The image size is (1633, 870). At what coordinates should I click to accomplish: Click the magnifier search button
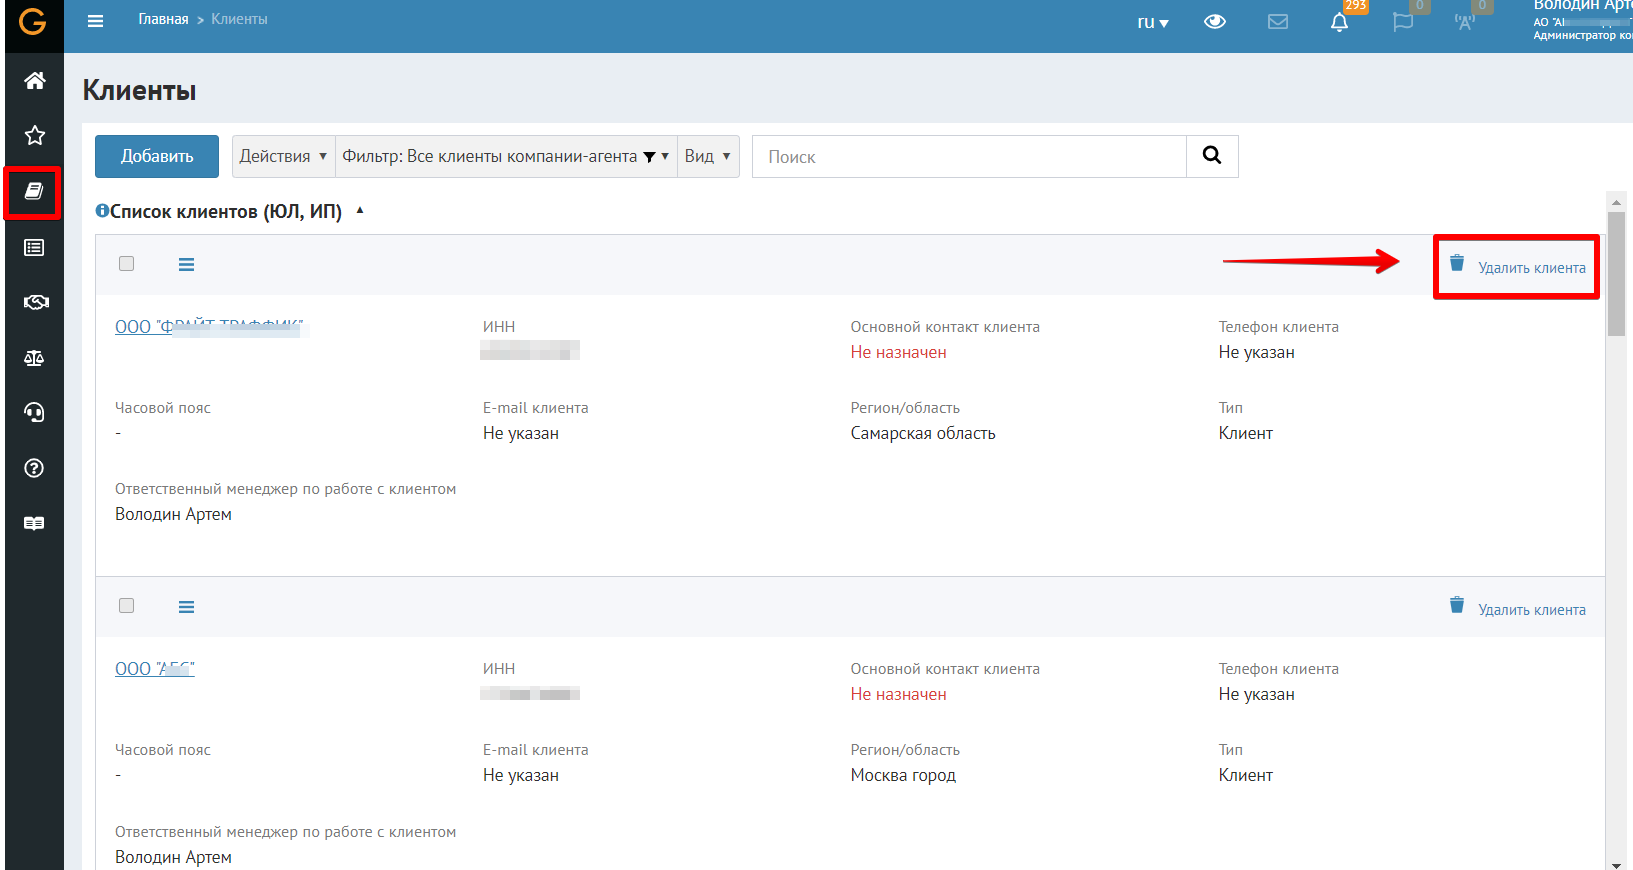point(1212,156)
